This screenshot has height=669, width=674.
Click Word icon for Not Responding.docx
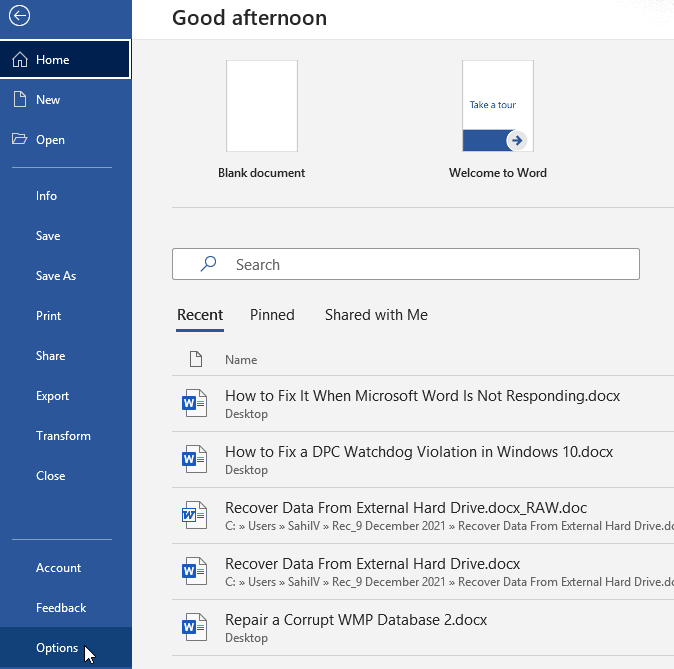pyautogui.click(x=194, y=403)
